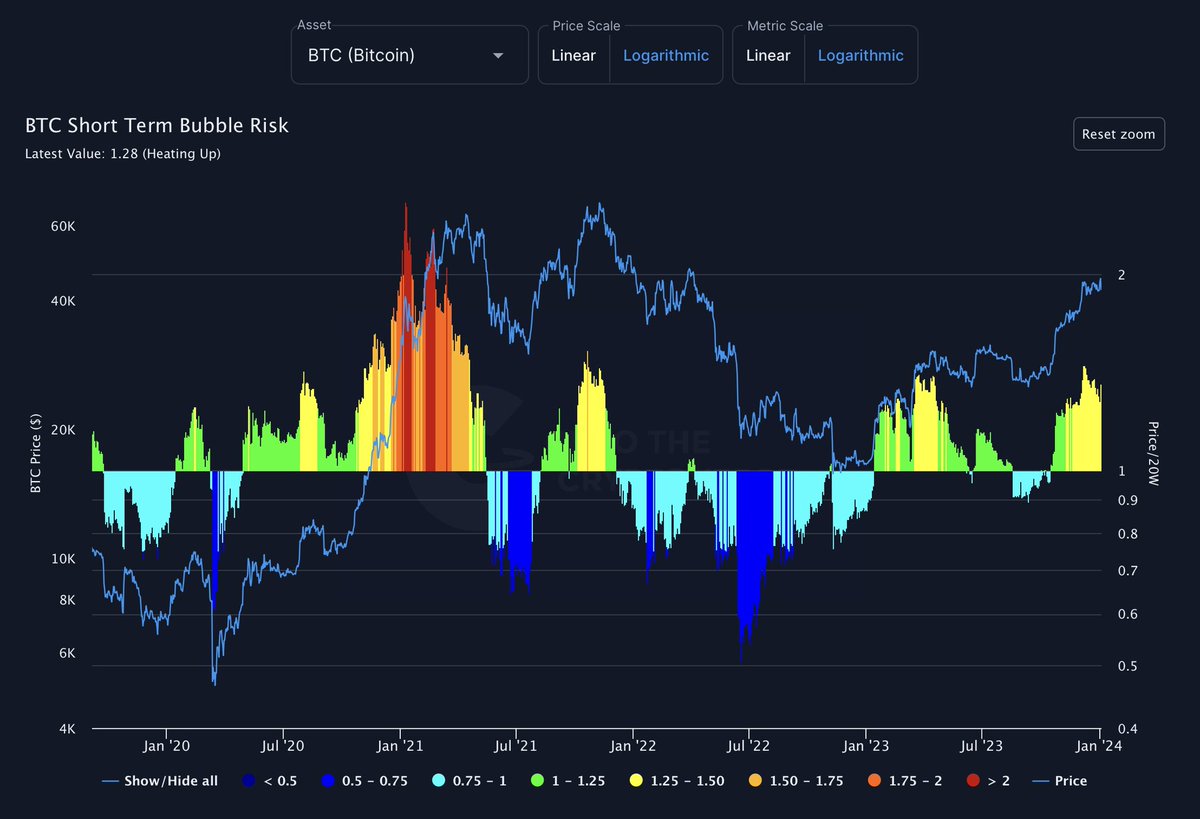Screen dimensions: 1200x819
Task: Click the Jan '21 x-axis label
Action: (x=400, y=745)
